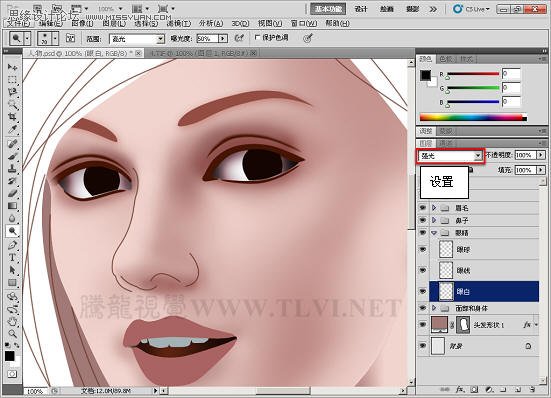Hide the 头发形状 1 layer
551x398 pixels.
click(423, 324)
